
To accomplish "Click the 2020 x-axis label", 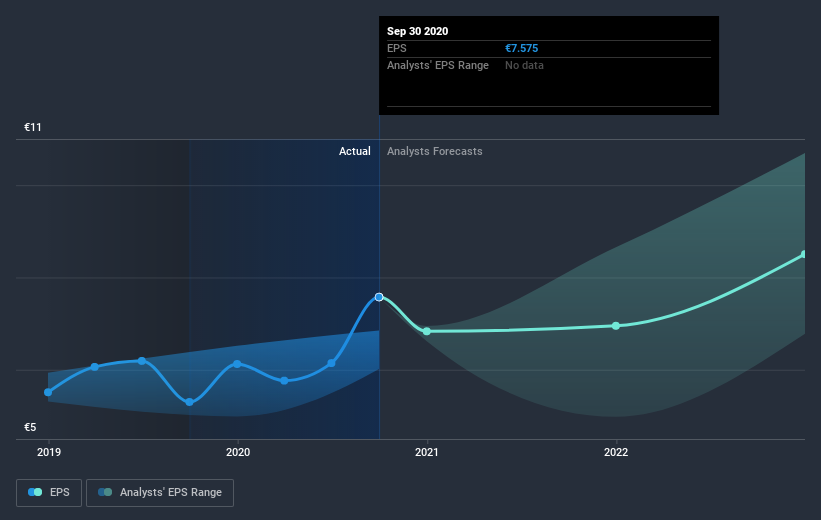I will [238, 452].
